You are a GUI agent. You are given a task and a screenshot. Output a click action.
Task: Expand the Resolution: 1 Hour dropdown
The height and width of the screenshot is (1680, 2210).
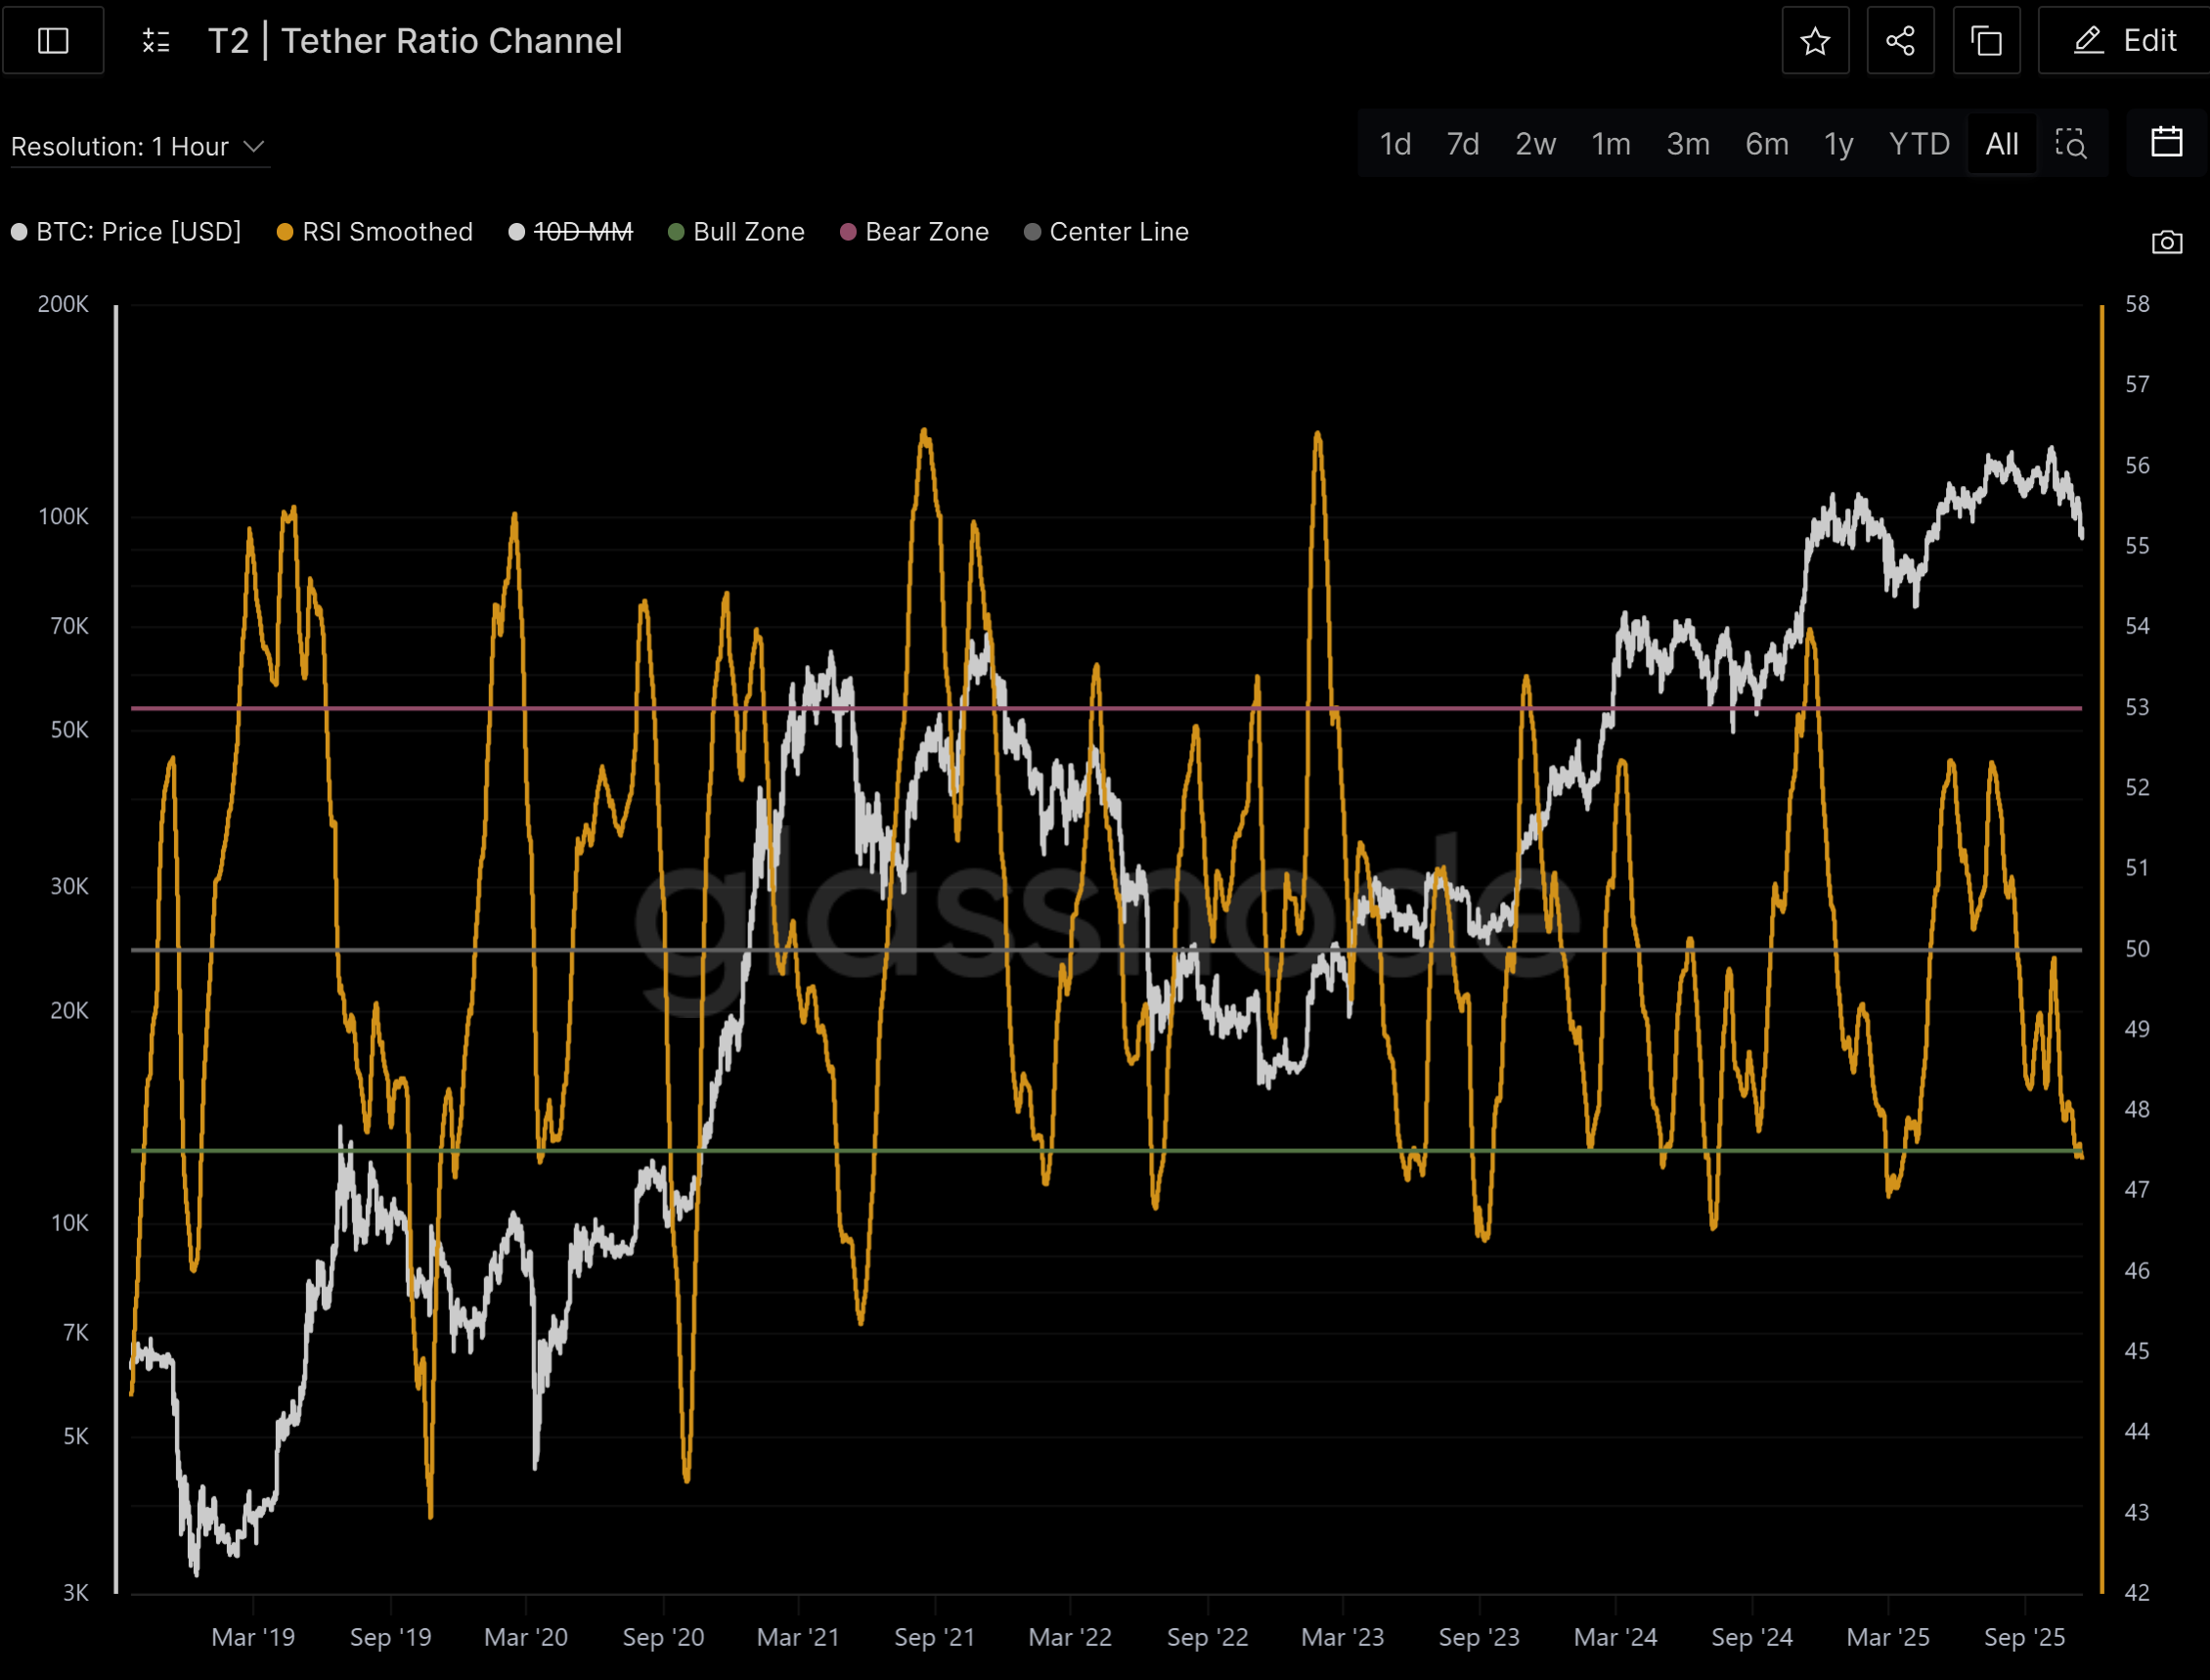(x=120, y=147)
